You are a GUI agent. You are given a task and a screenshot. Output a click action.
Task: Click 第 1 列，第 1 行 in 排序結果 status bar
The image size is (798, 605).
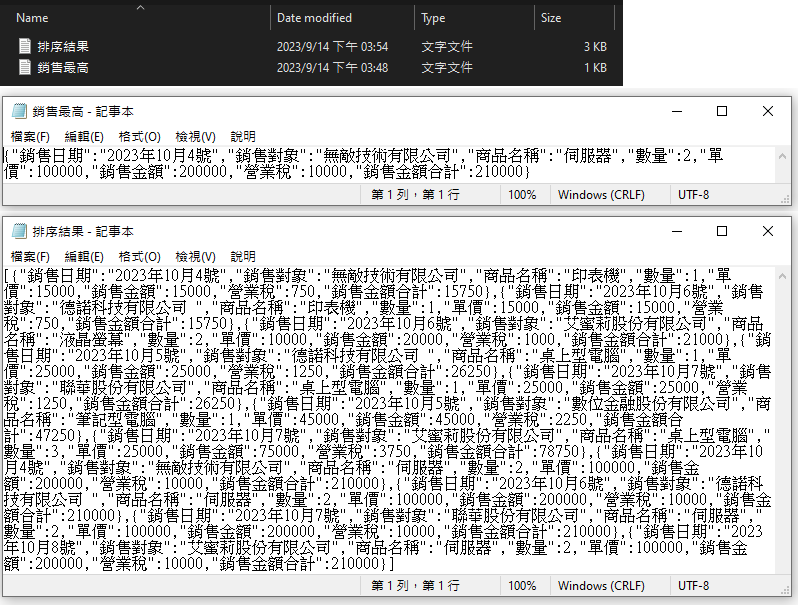pos(415,585)
